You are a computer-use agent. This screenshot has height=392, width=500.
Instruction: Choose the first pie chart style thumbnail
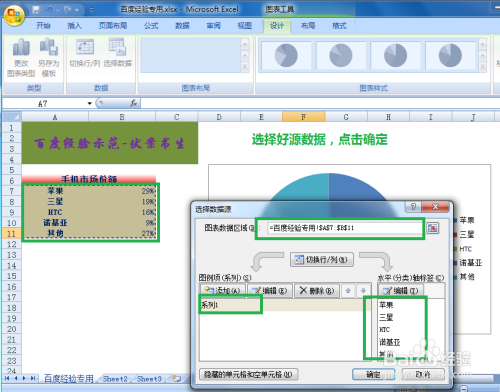coord(286,55)
